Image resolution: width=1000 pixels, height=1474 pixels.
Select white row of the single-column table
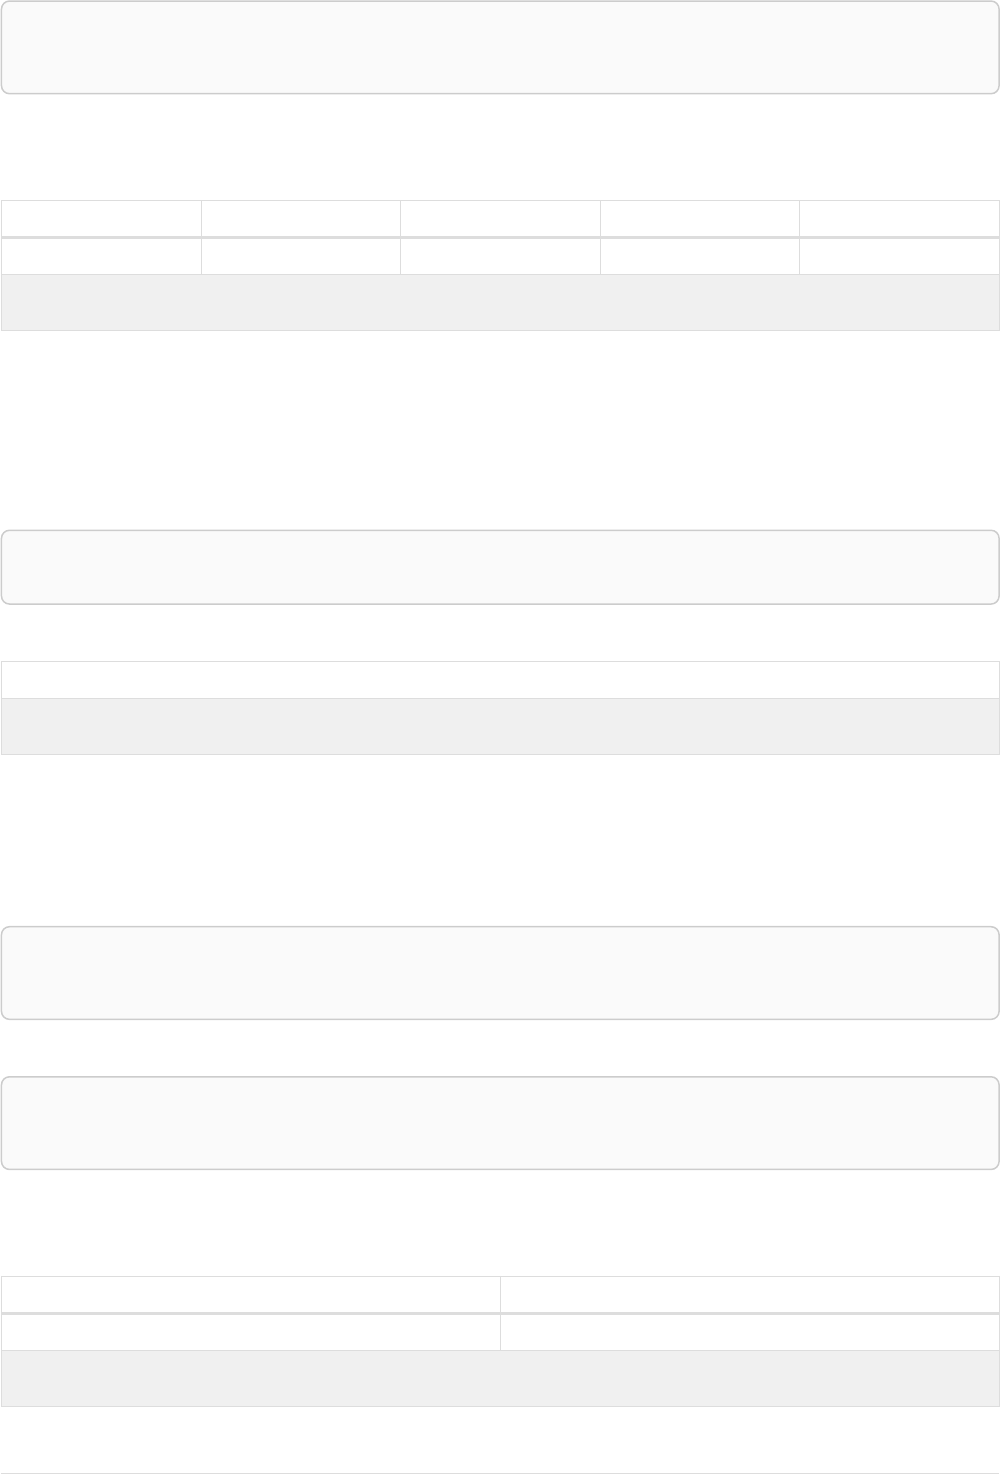point(500,680)
